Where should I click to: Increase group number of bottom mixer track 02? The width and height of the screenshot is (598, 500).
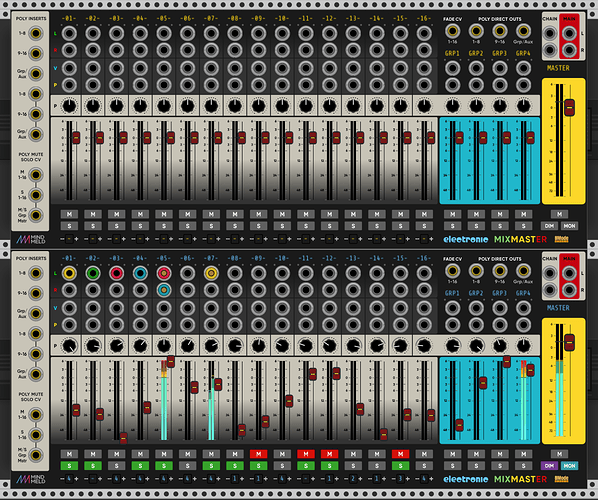[x=100, y=479]
